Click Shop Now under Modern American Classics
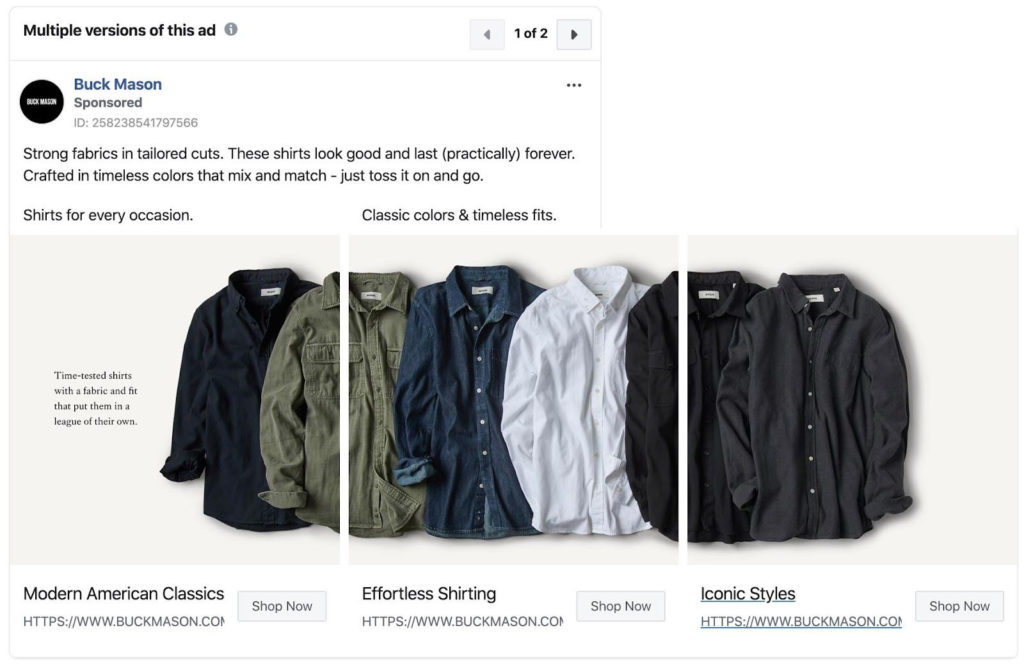 click(282, 606)
